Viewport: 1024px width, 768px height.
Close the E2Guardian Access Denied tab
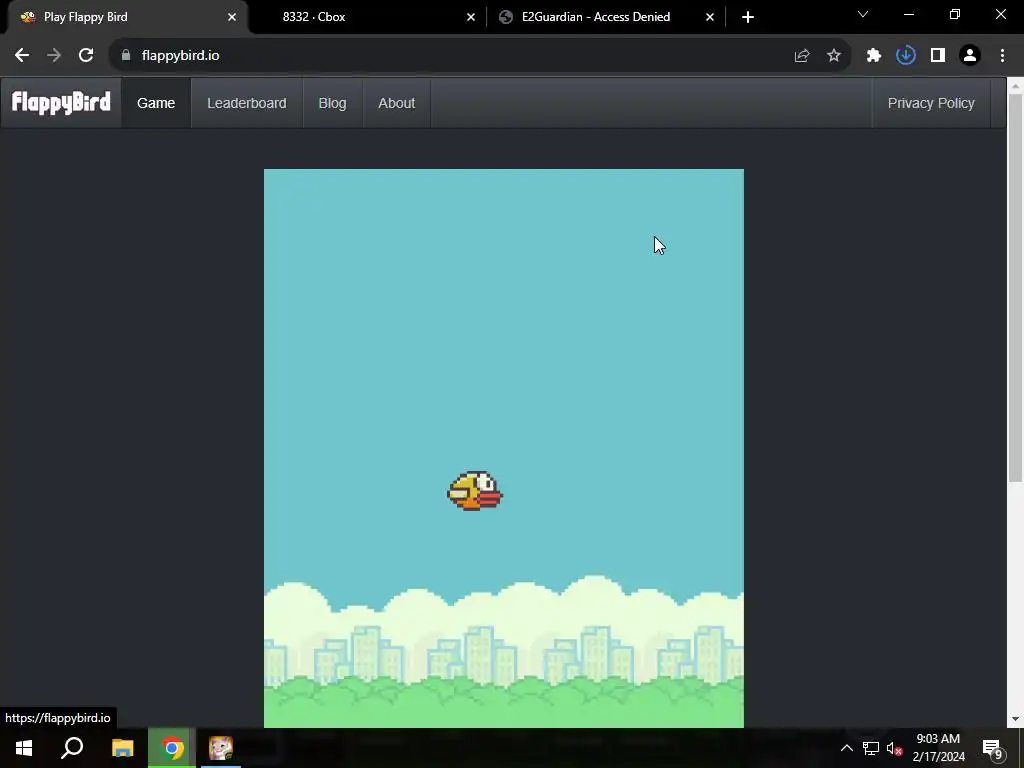(x=710, y=17)
